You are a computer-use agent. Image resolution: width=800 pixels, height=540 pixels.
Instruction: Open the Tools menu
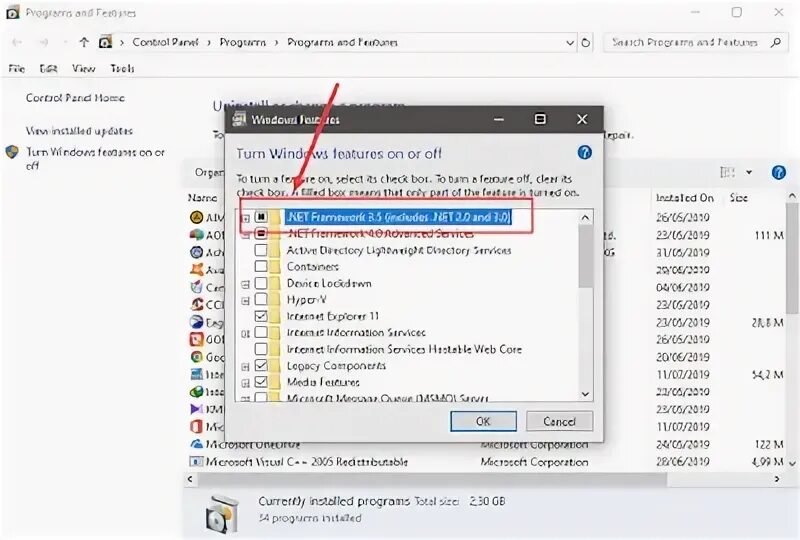(x=122, y=68)
